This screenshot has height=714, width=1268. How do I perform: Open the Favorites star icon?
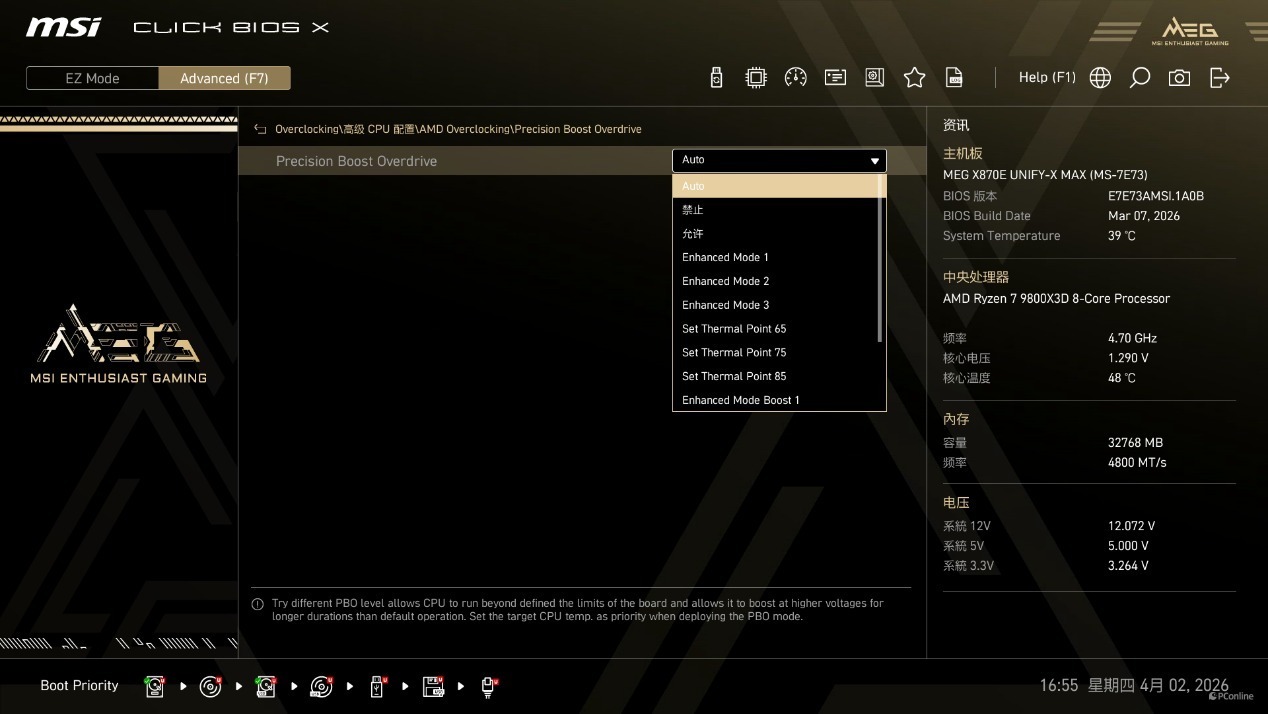tap(914, 78)
